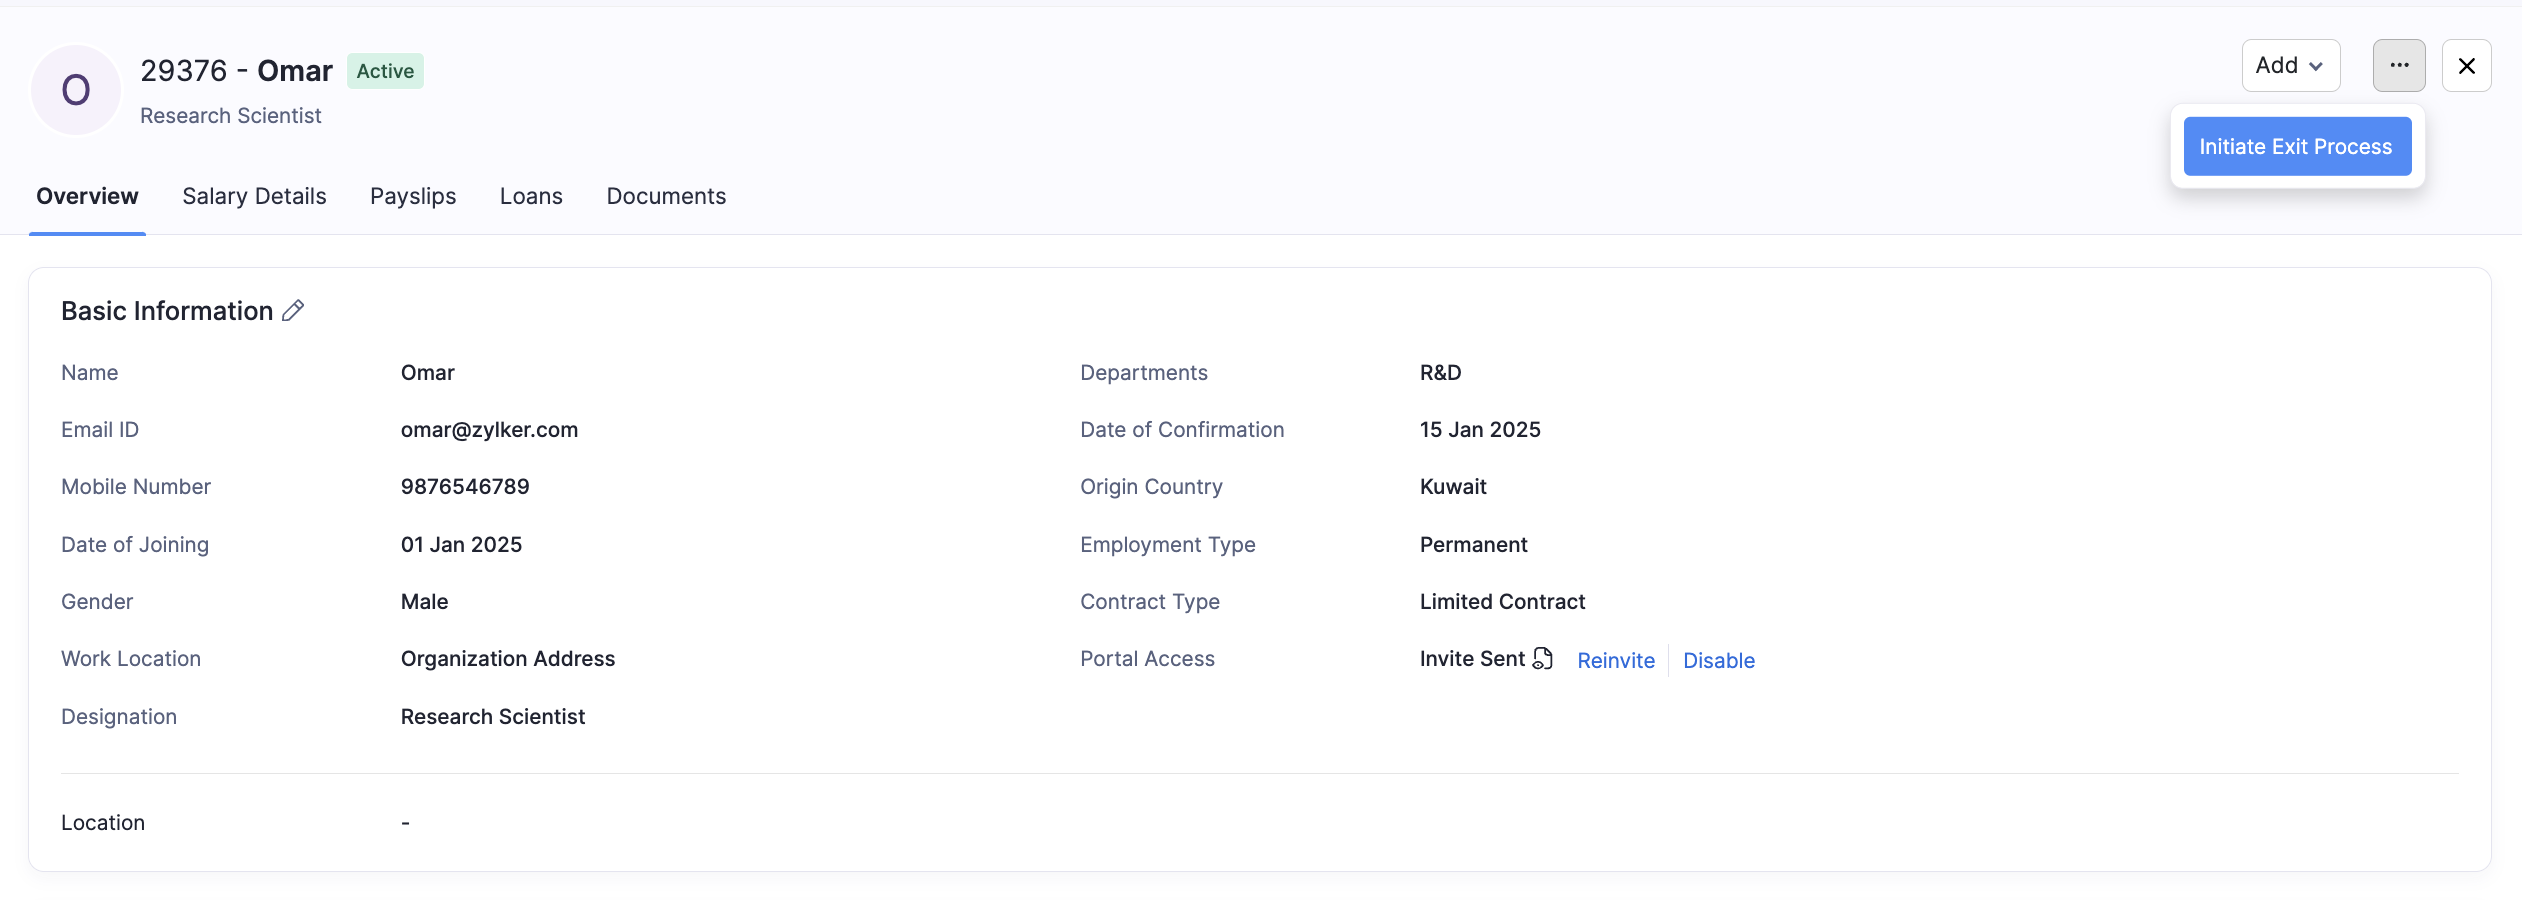Click the Reinvite link
Image resolution: width=2522 pixels, height=900 pixels.
(1615, 661)
